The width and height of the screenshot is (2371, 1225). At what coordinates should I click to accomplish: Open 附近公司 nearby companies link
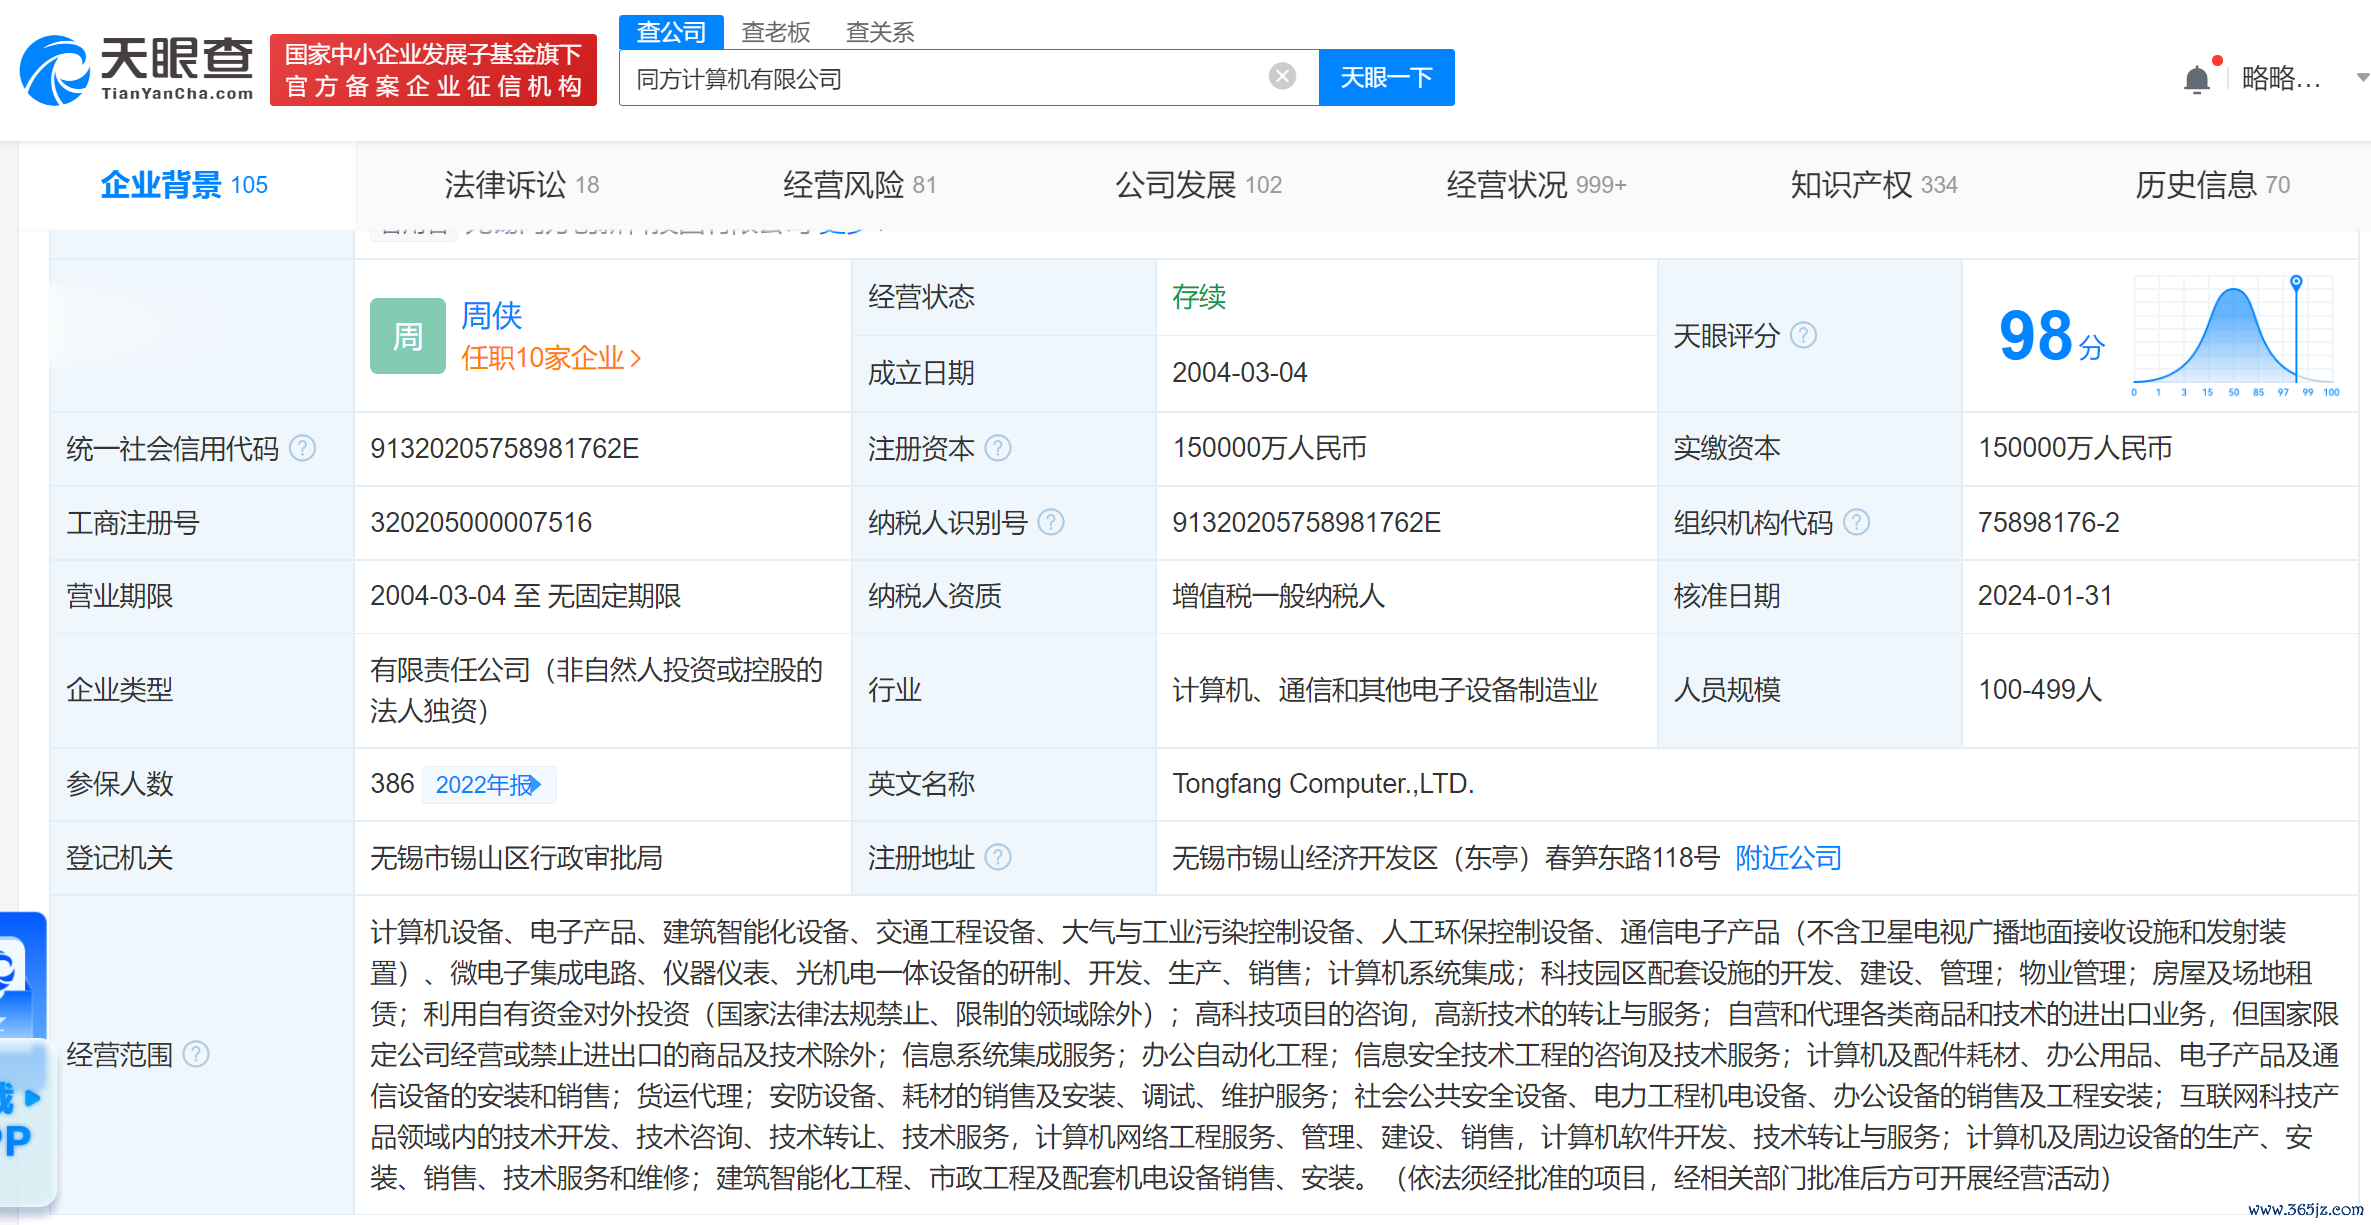[x=1788, y=858]
